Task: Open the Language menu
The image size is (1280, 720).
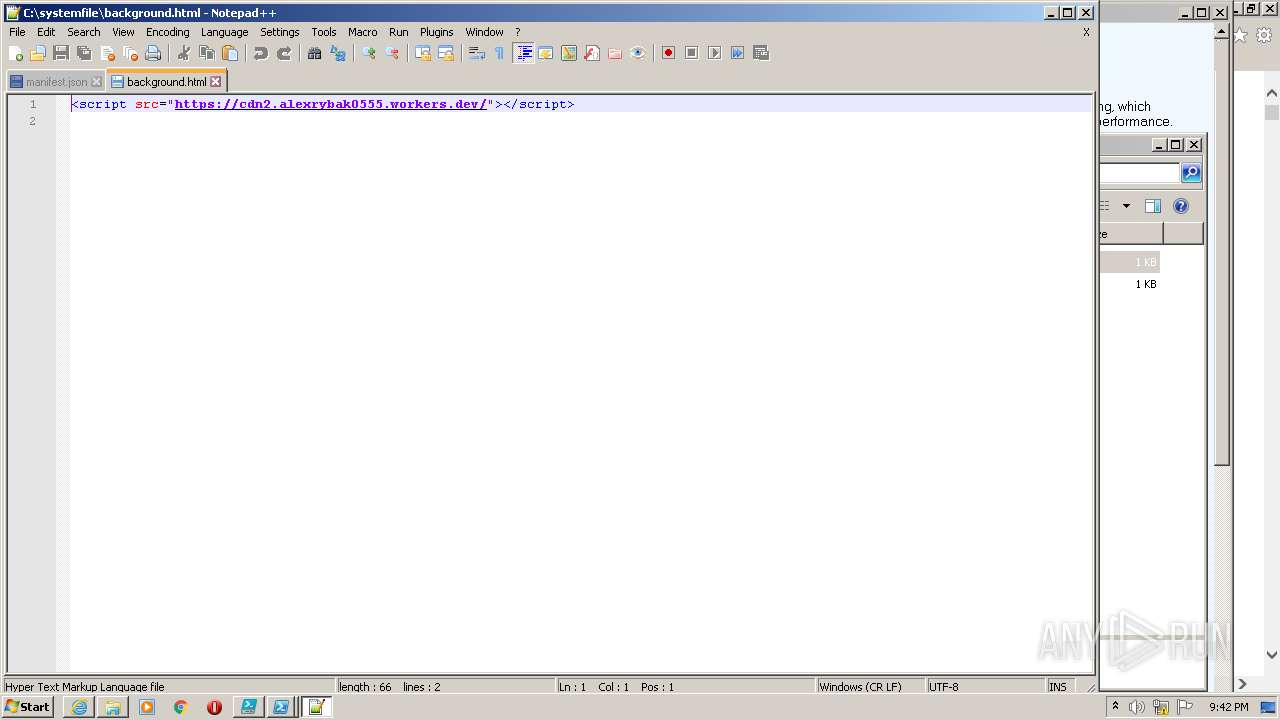Action: point(224,32)
